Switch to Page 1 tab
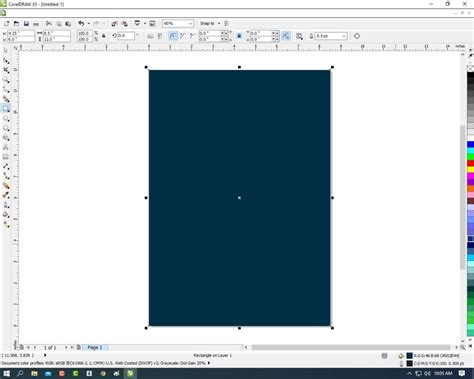Screen dimensions: 474x379 (x=95, y=347)
